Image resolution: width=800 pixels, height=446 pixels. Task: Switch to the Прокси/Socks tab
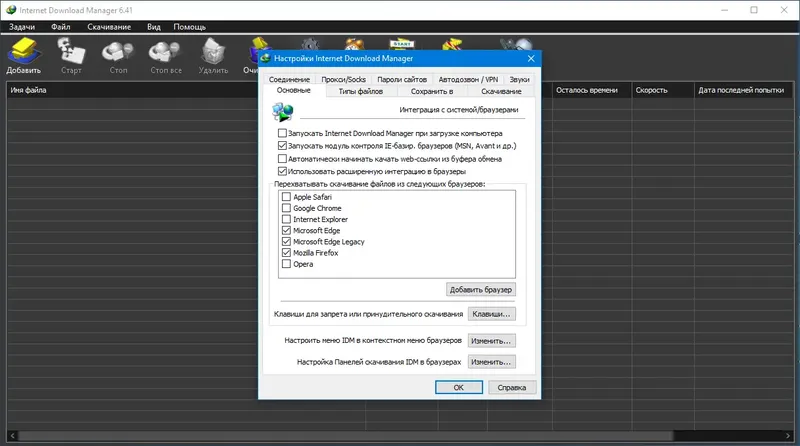point(343,79)
